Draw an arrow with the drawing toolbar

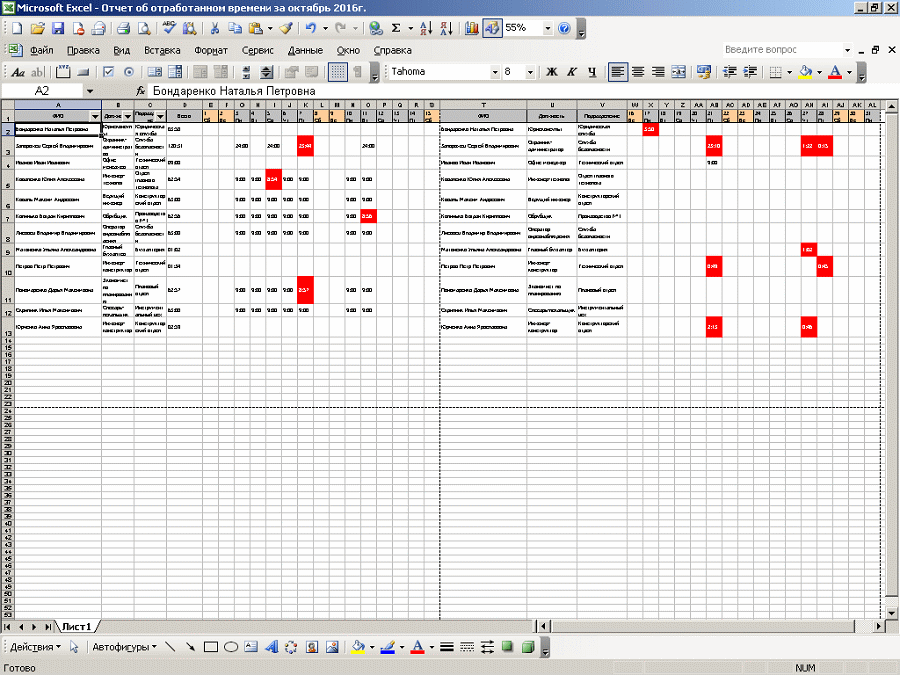tap(190, 647)
